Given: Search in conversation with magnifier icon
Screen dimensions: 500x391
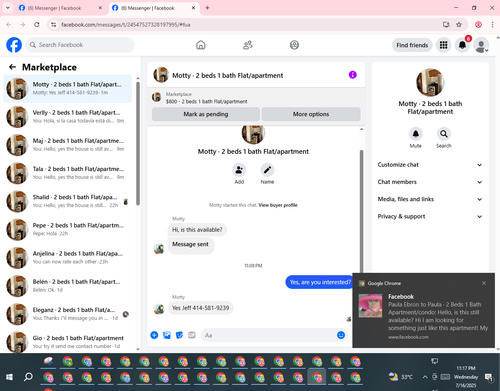Looking at the screenshot, I should [444, 134].
